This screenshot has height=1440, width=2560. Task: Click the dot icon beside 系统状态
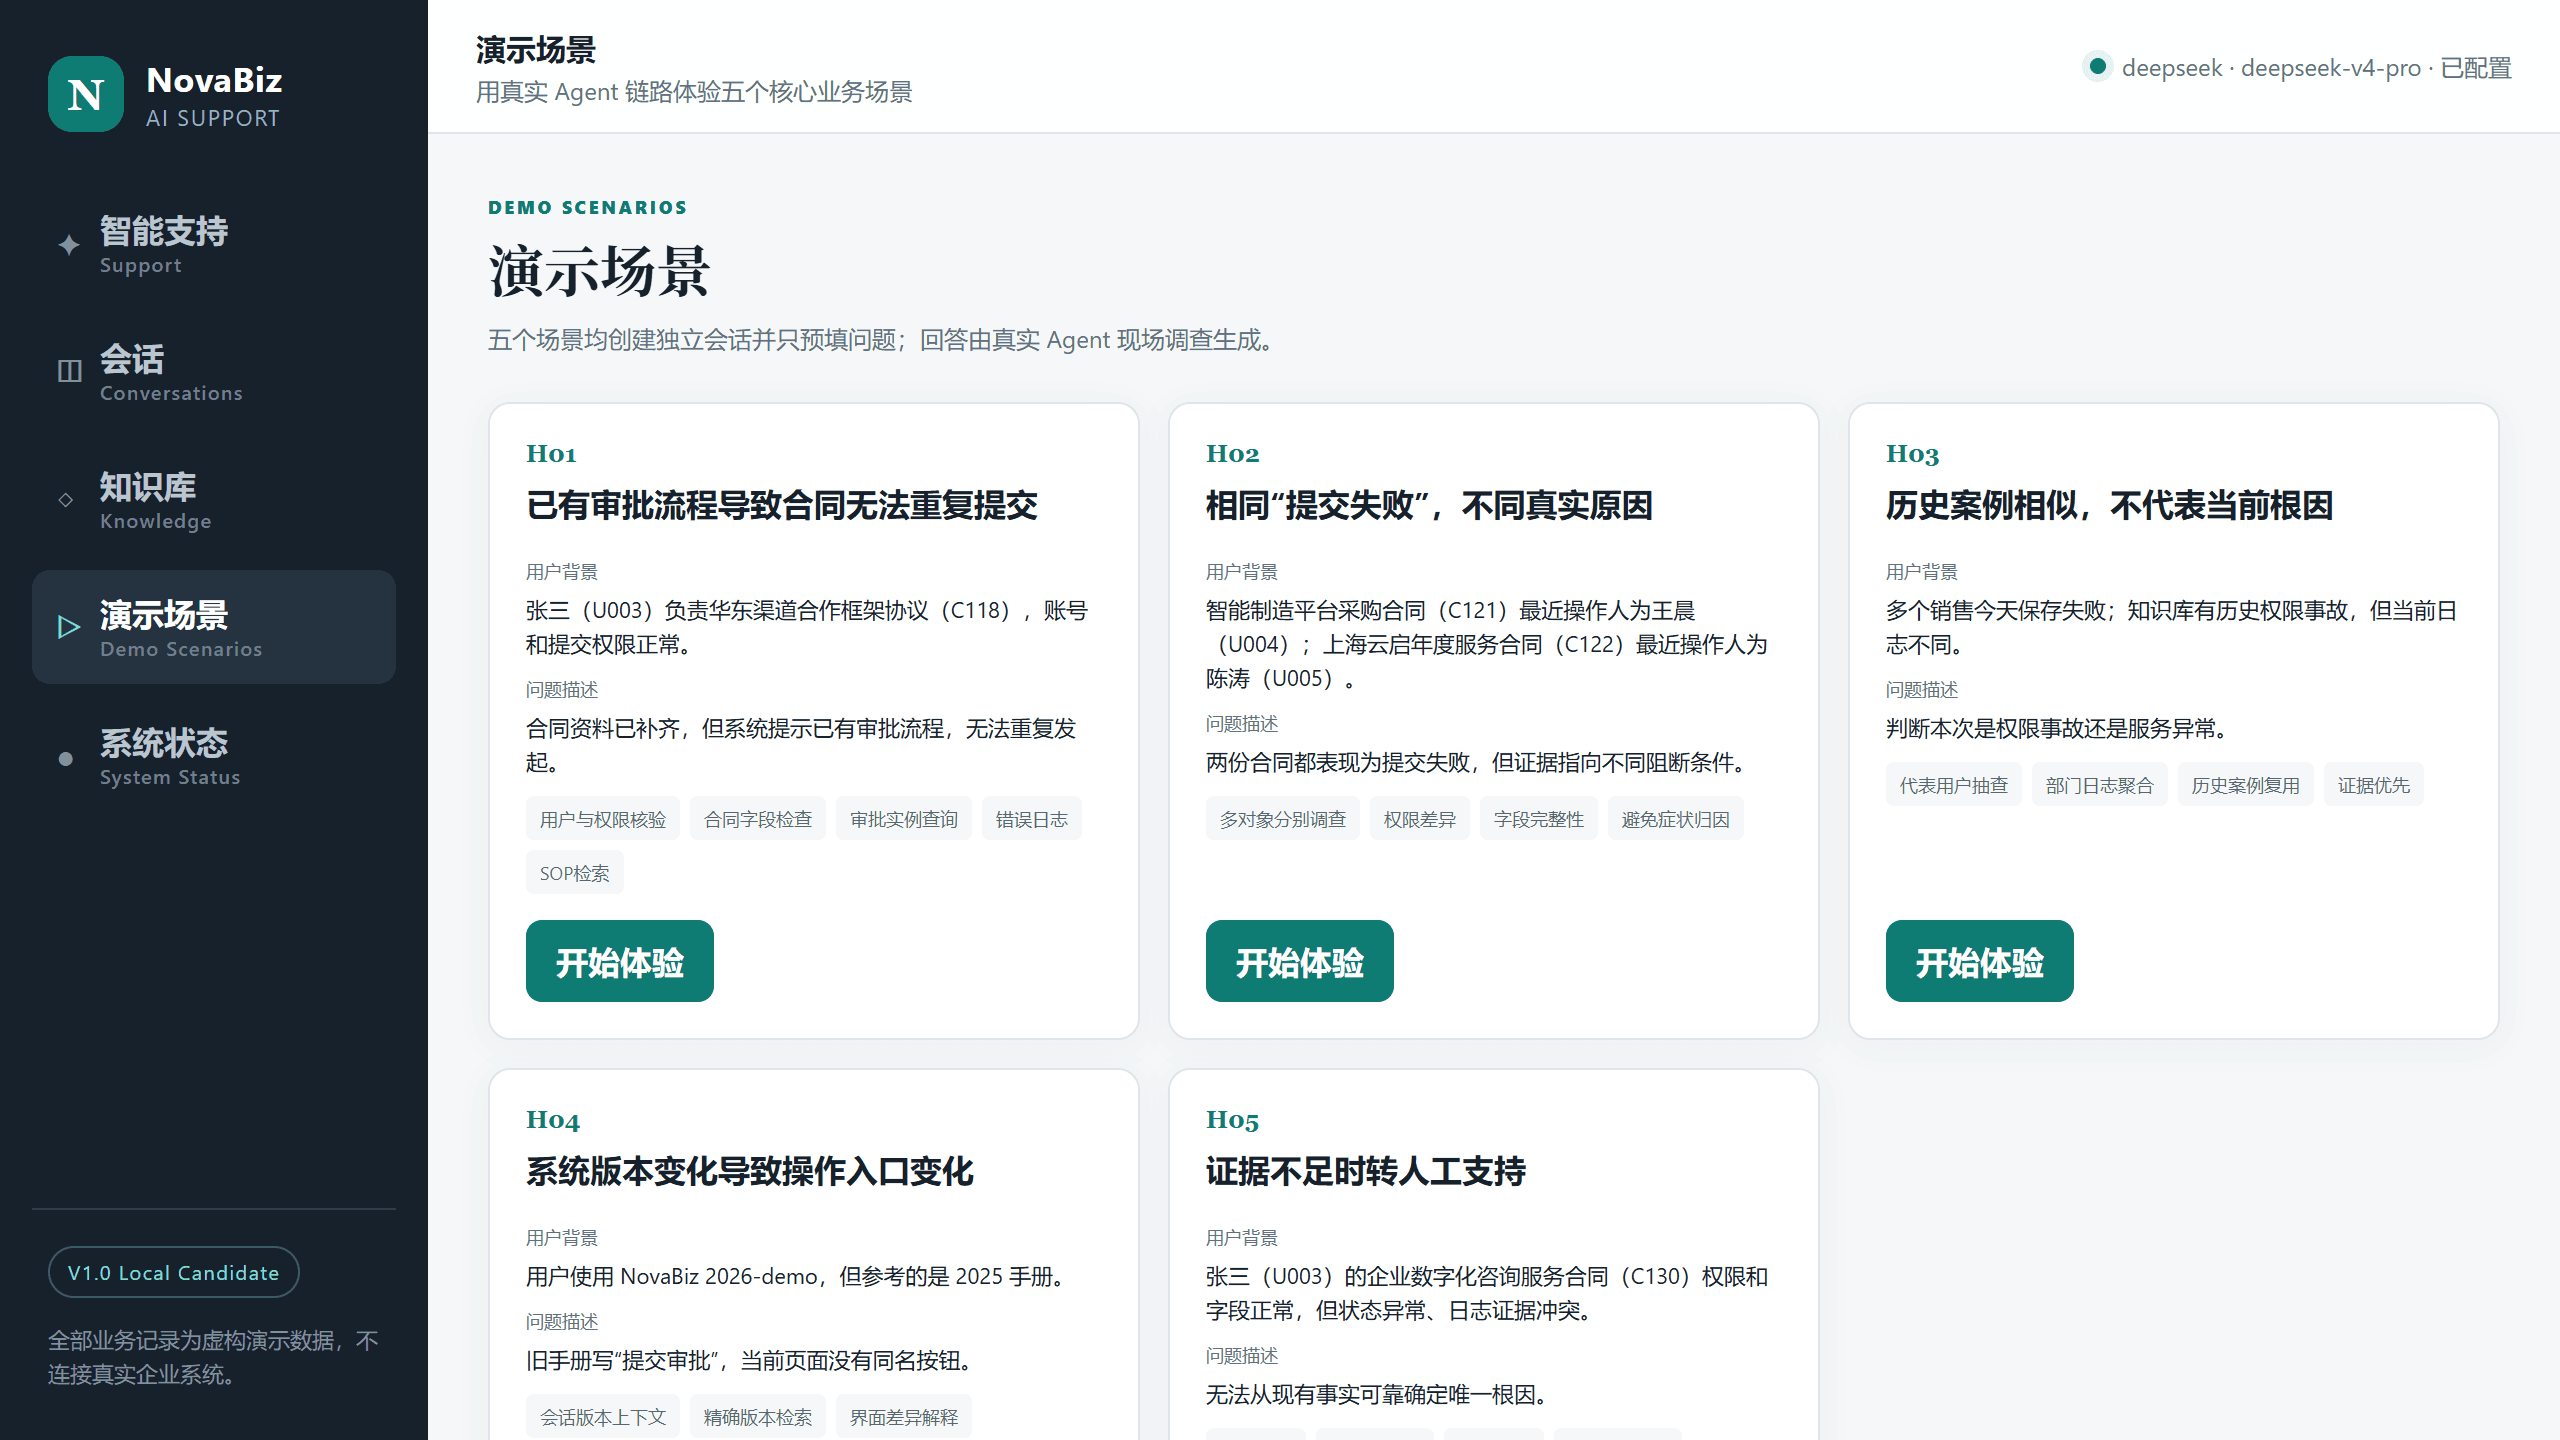(66, 759)
